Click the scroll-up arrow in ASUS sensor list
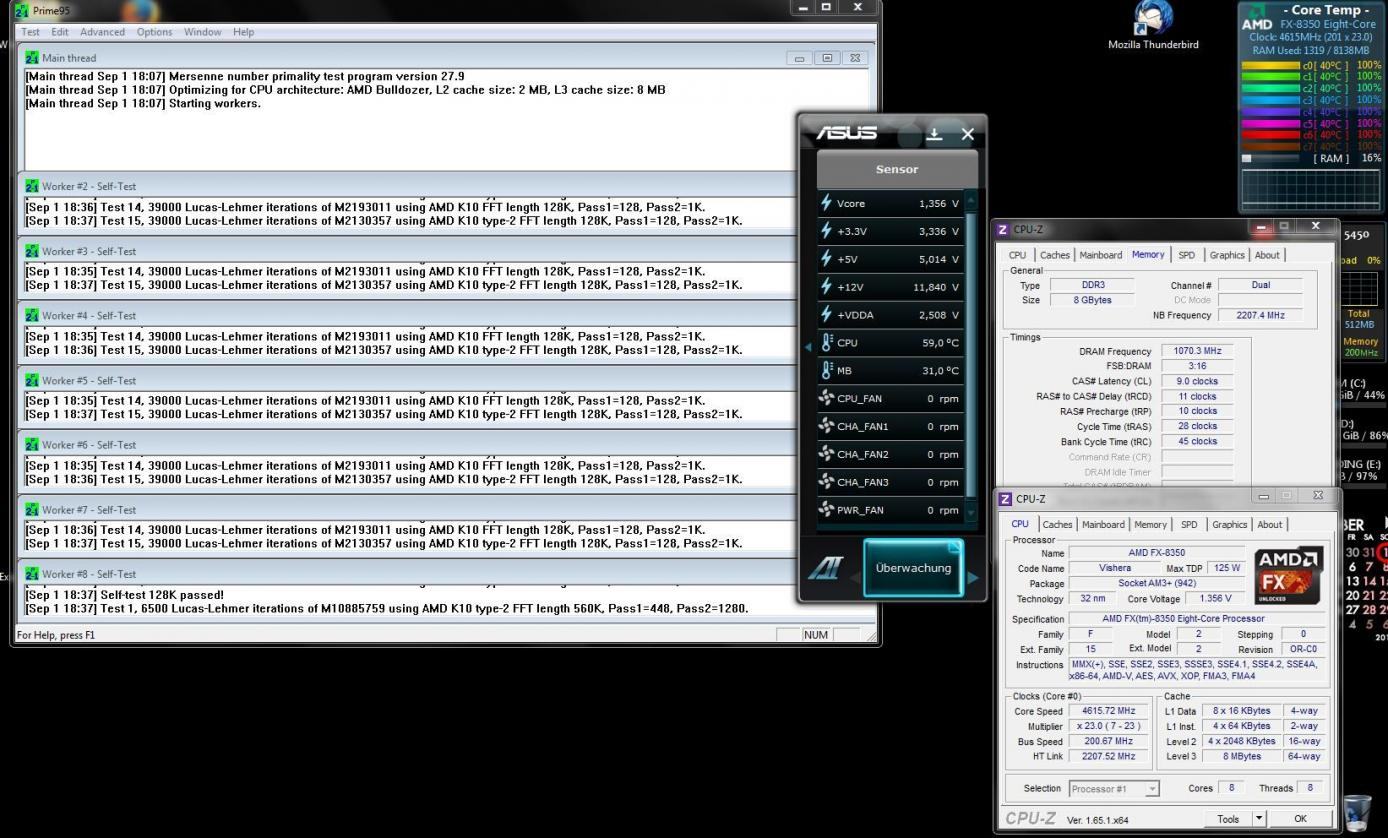 tap(970, 199)
